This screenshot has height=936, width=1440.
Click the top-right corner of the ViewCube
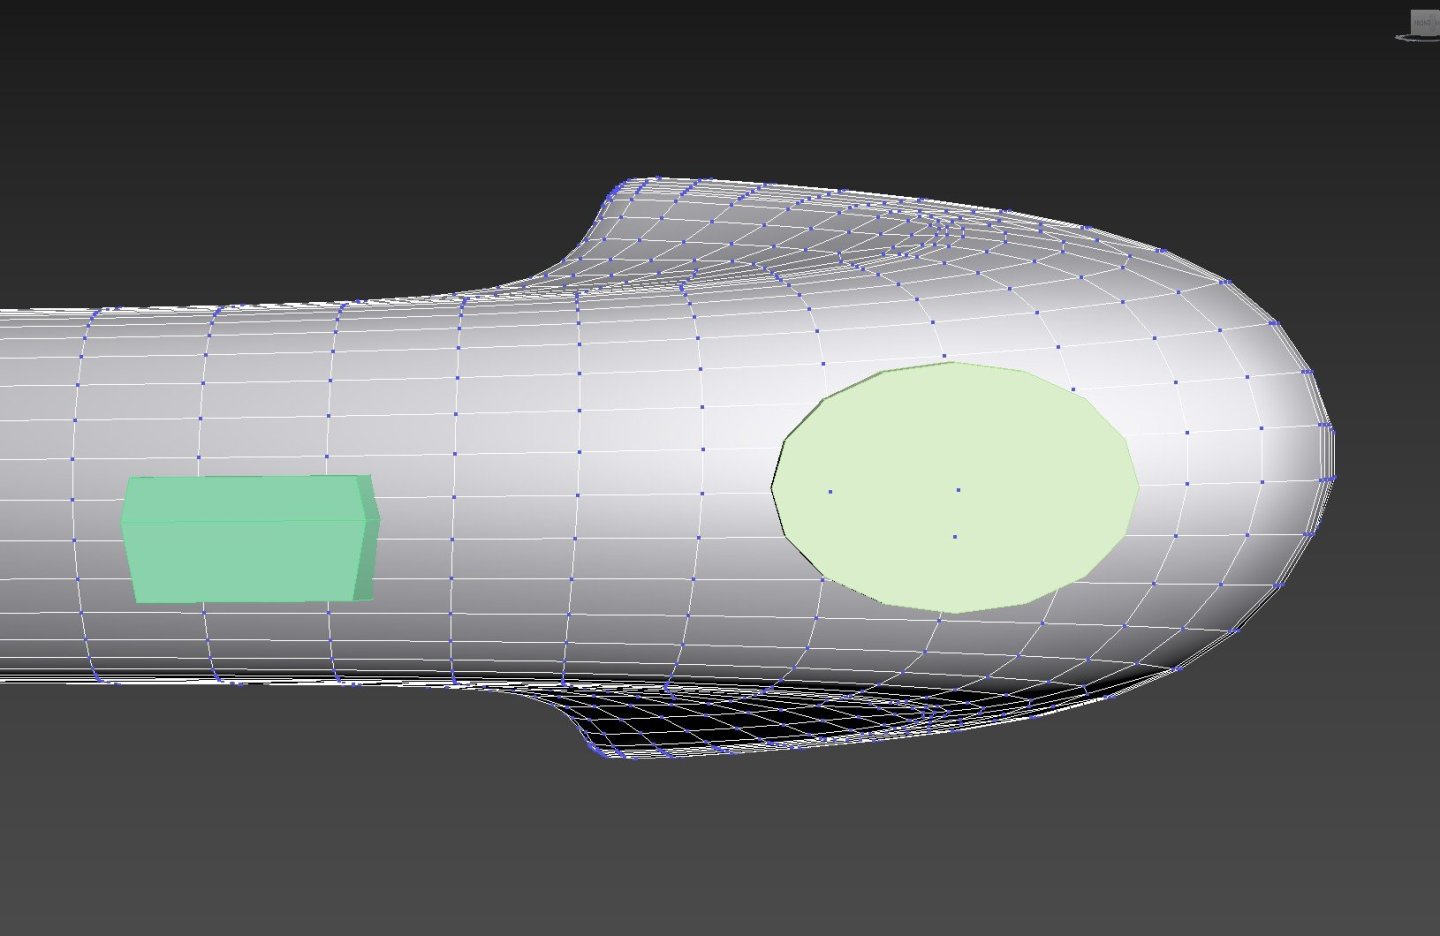pos(1438,10)
